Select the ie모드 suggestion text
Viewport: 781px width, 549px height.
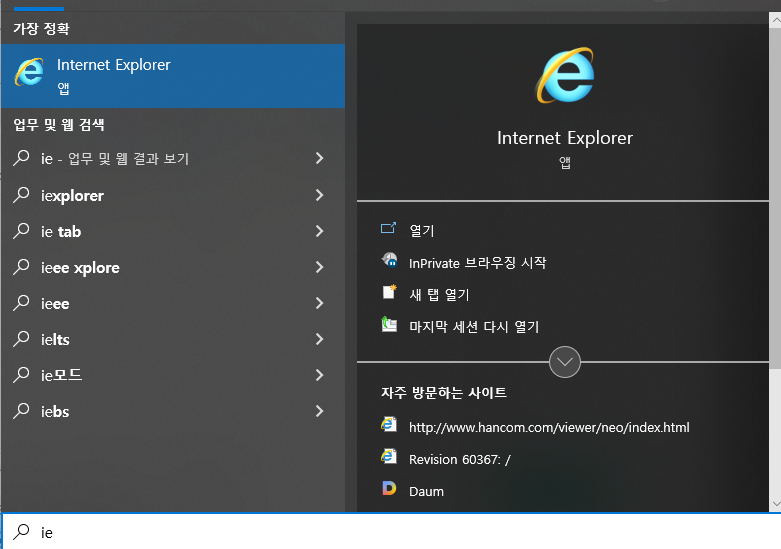coord(61,375)
